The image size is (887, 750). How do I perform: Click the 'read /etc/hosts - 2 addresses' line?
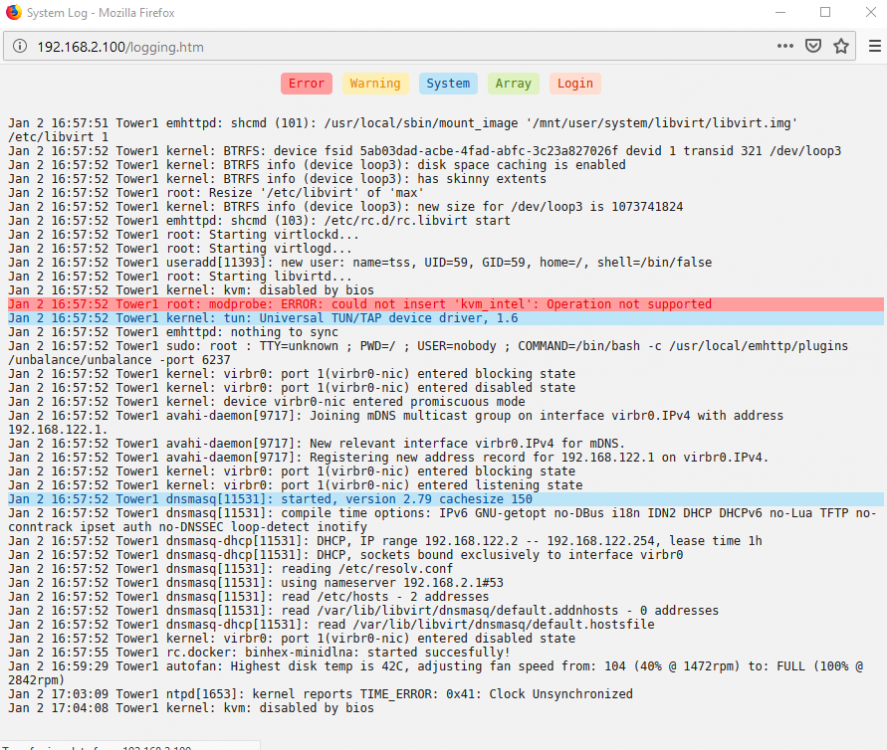click(x=248, y=597)
